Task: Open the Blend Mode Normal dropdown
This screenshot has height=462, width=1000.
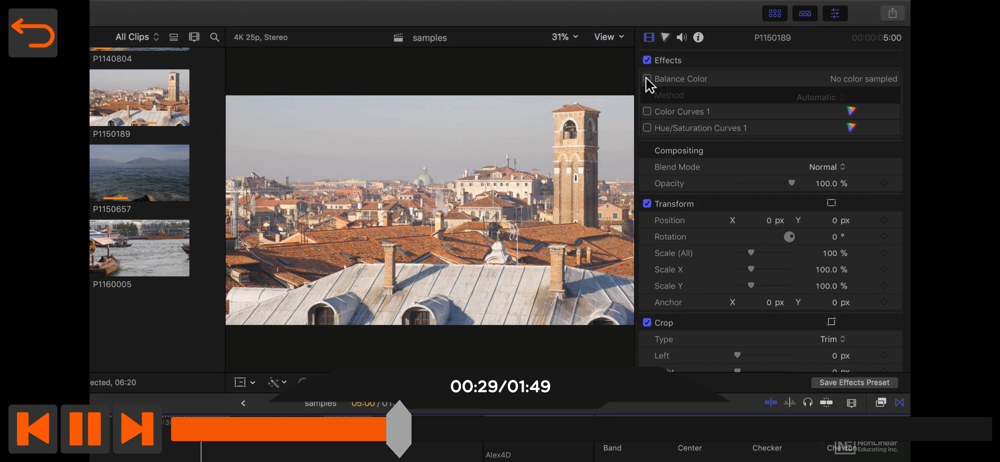Action: (827, 167)
